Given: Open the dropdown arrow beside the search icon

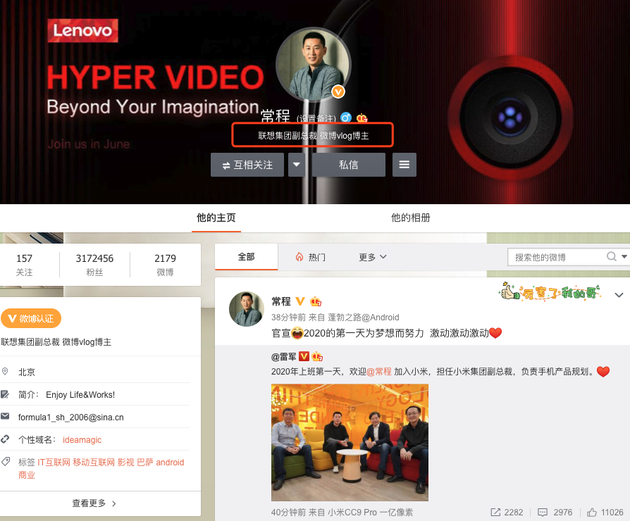Looking at the screenshot, I should click(624, 257).
